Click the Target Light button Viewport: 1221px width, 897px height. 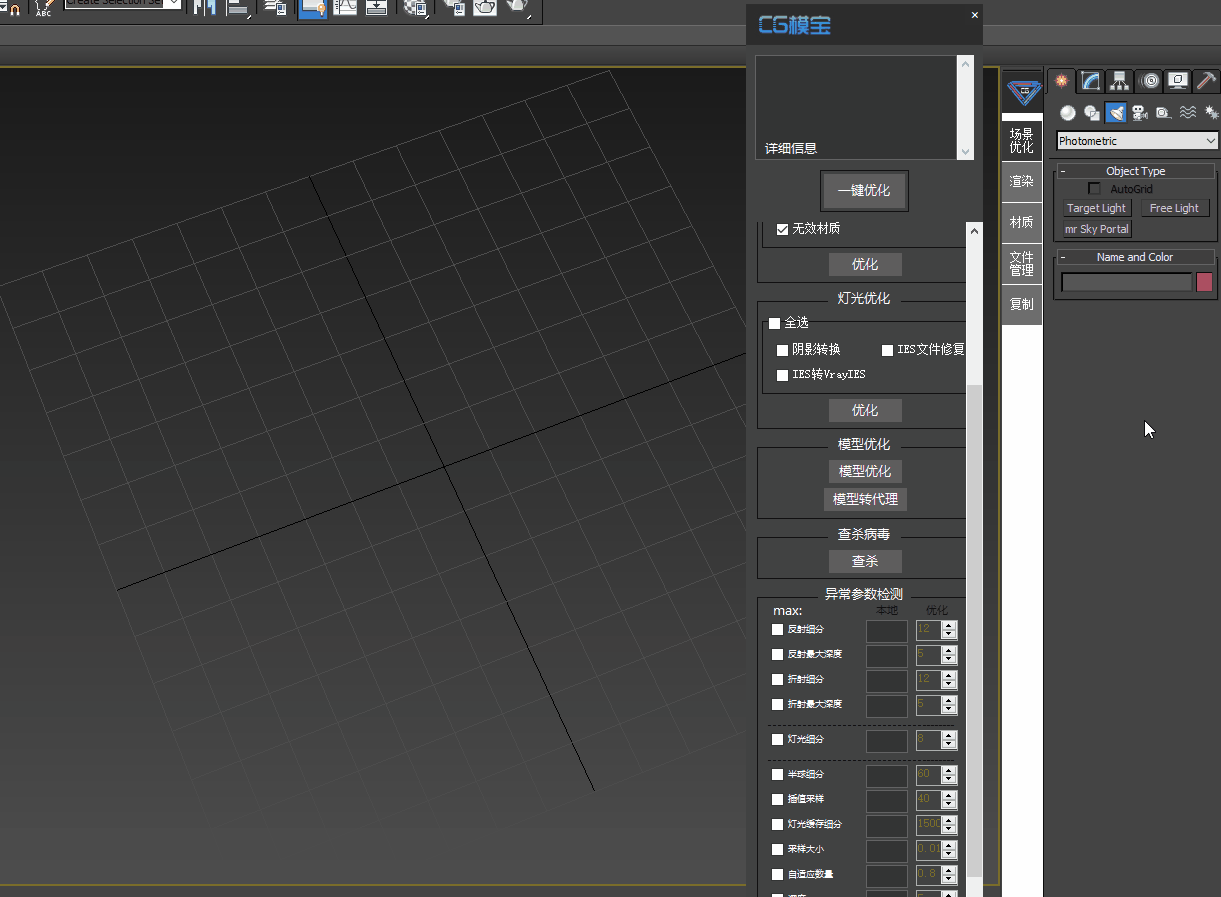tap(1096, 208)
